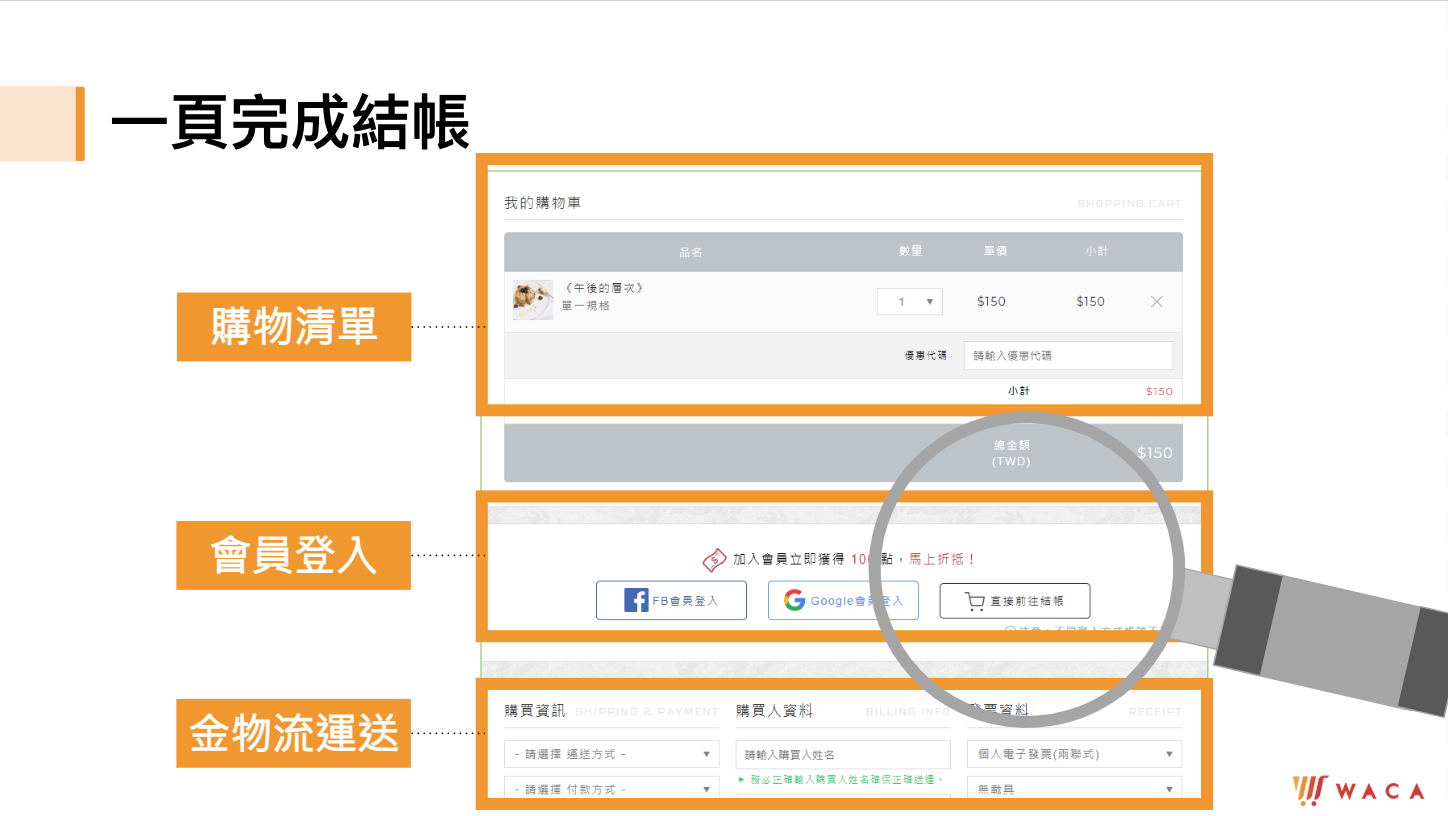Select the orange 金物流運送 label

coord(294,733)
